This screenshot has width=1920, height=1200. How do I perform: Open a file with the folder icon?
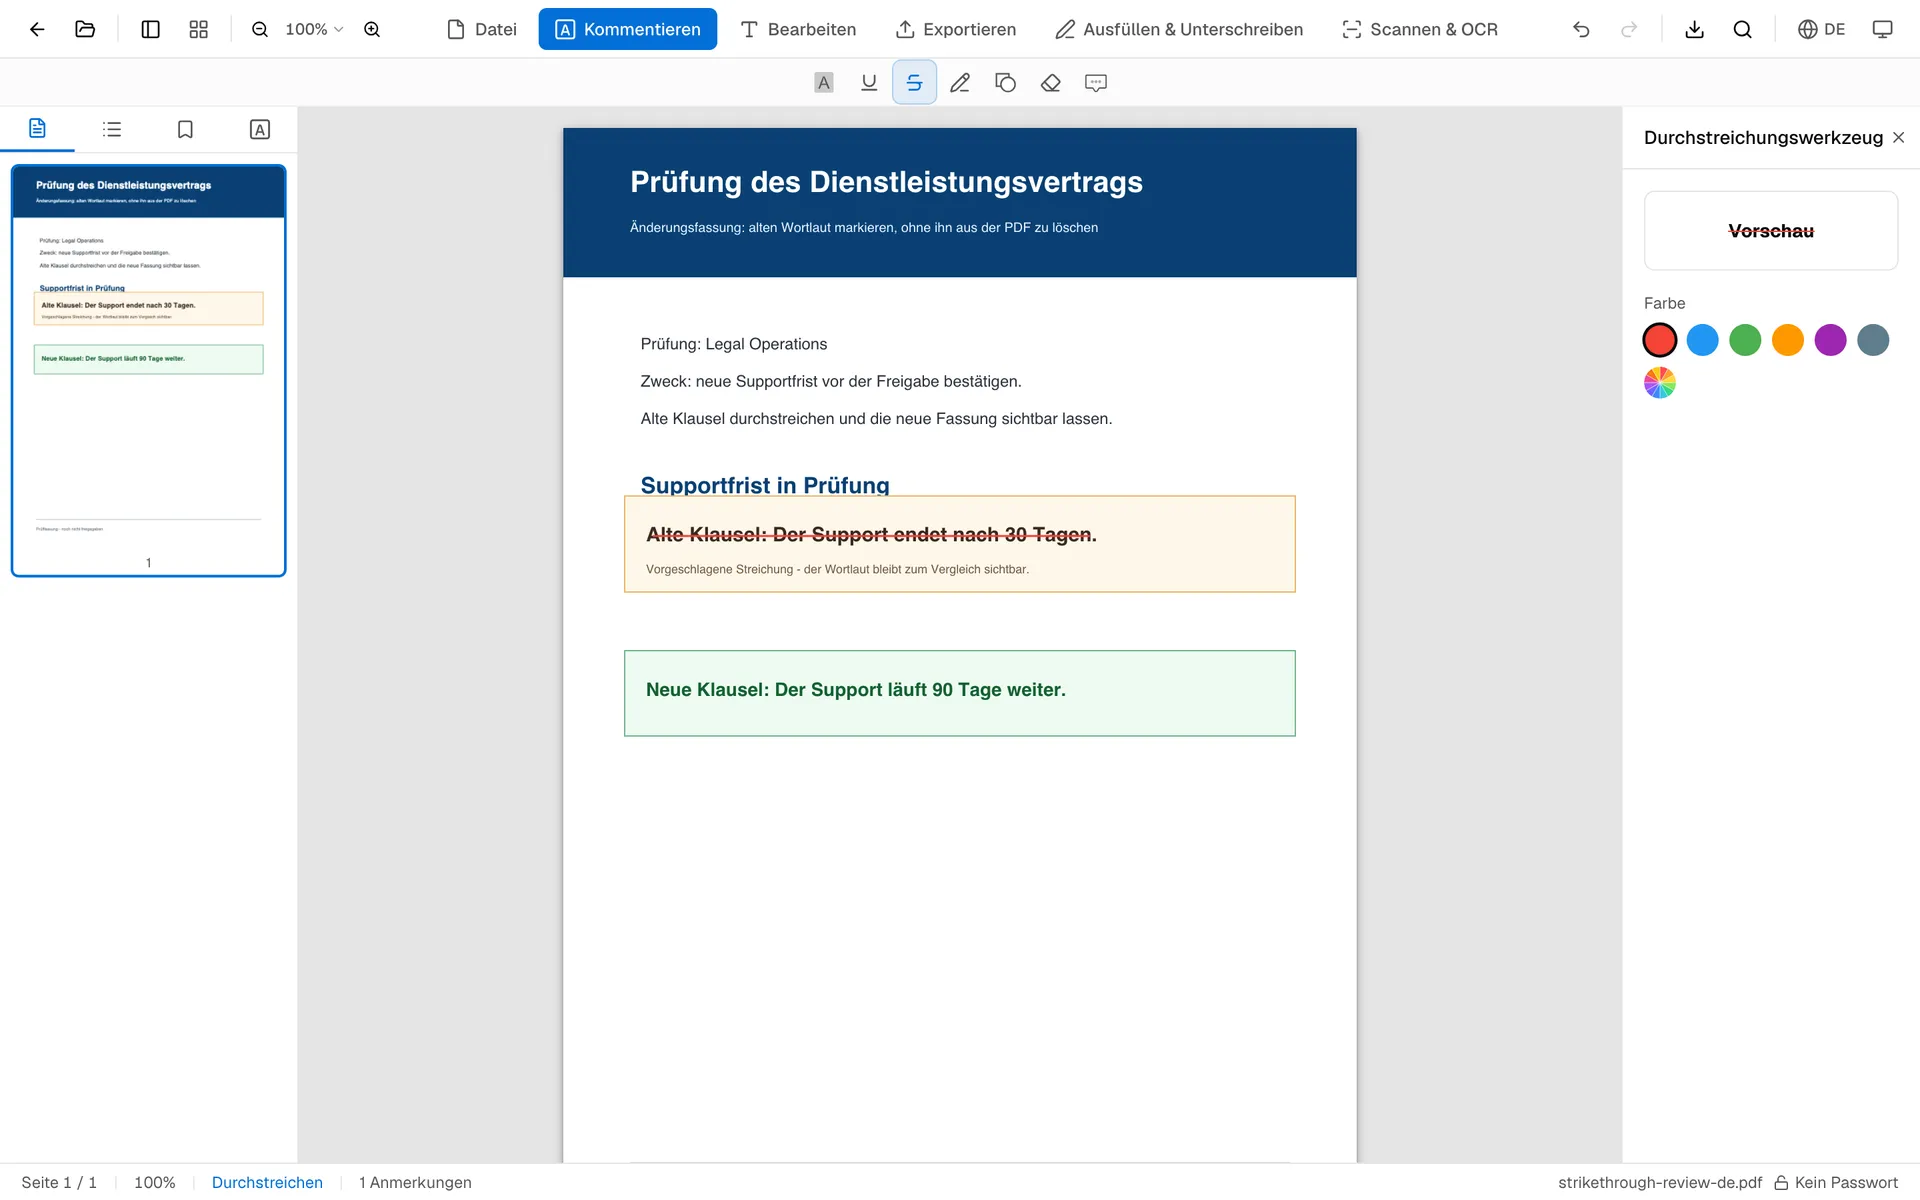[x=85, y=29]
